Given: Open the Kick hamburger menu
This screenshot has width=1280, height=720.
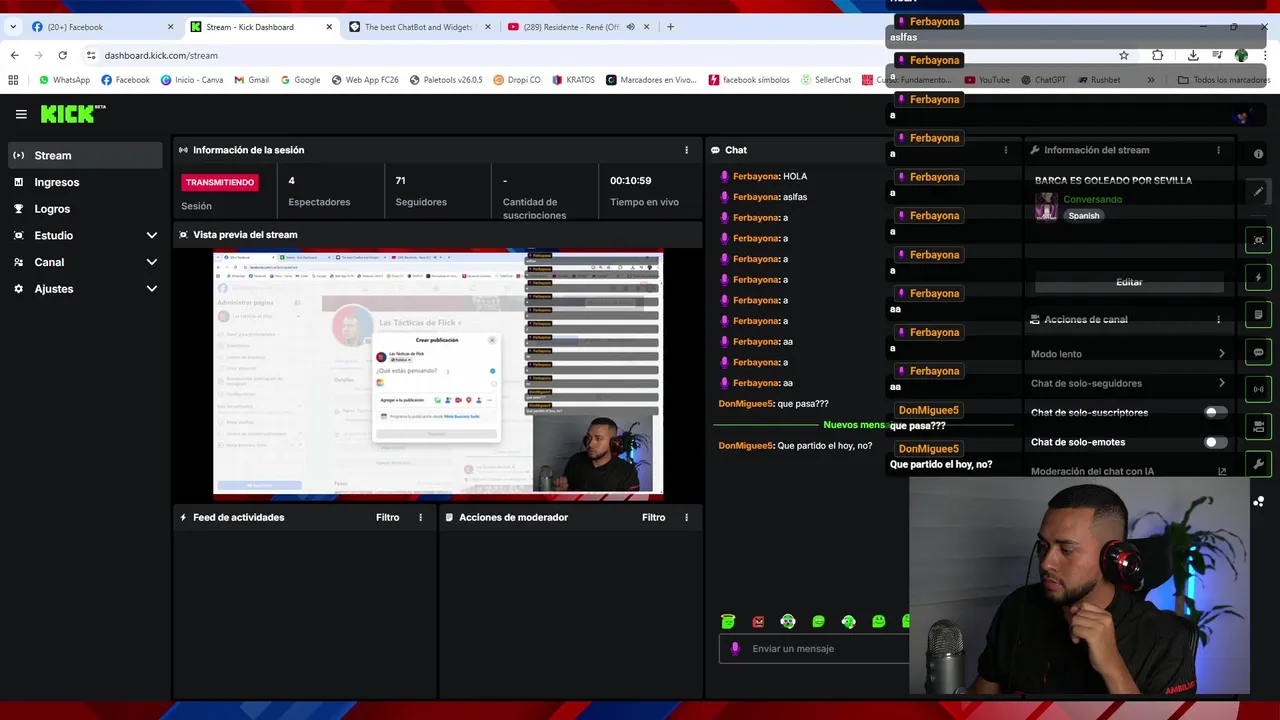Looking at the screenshot, I should point(21,114).
